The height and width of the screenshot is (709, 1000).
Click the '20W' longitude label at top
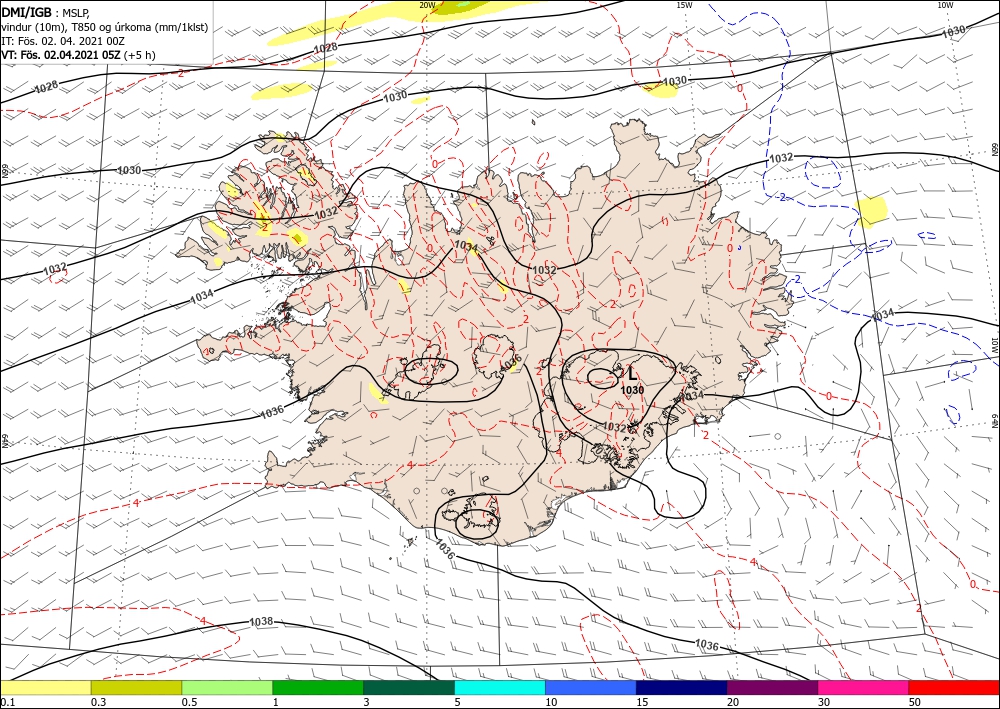click(427, 5)
